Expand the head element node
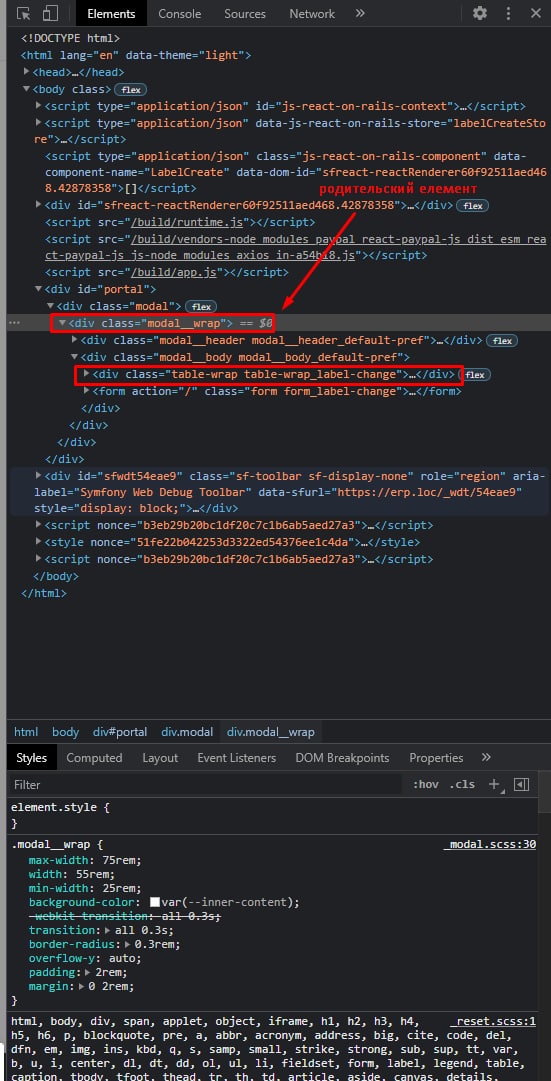Screen dimensions: 551x1081 [26, 72]
